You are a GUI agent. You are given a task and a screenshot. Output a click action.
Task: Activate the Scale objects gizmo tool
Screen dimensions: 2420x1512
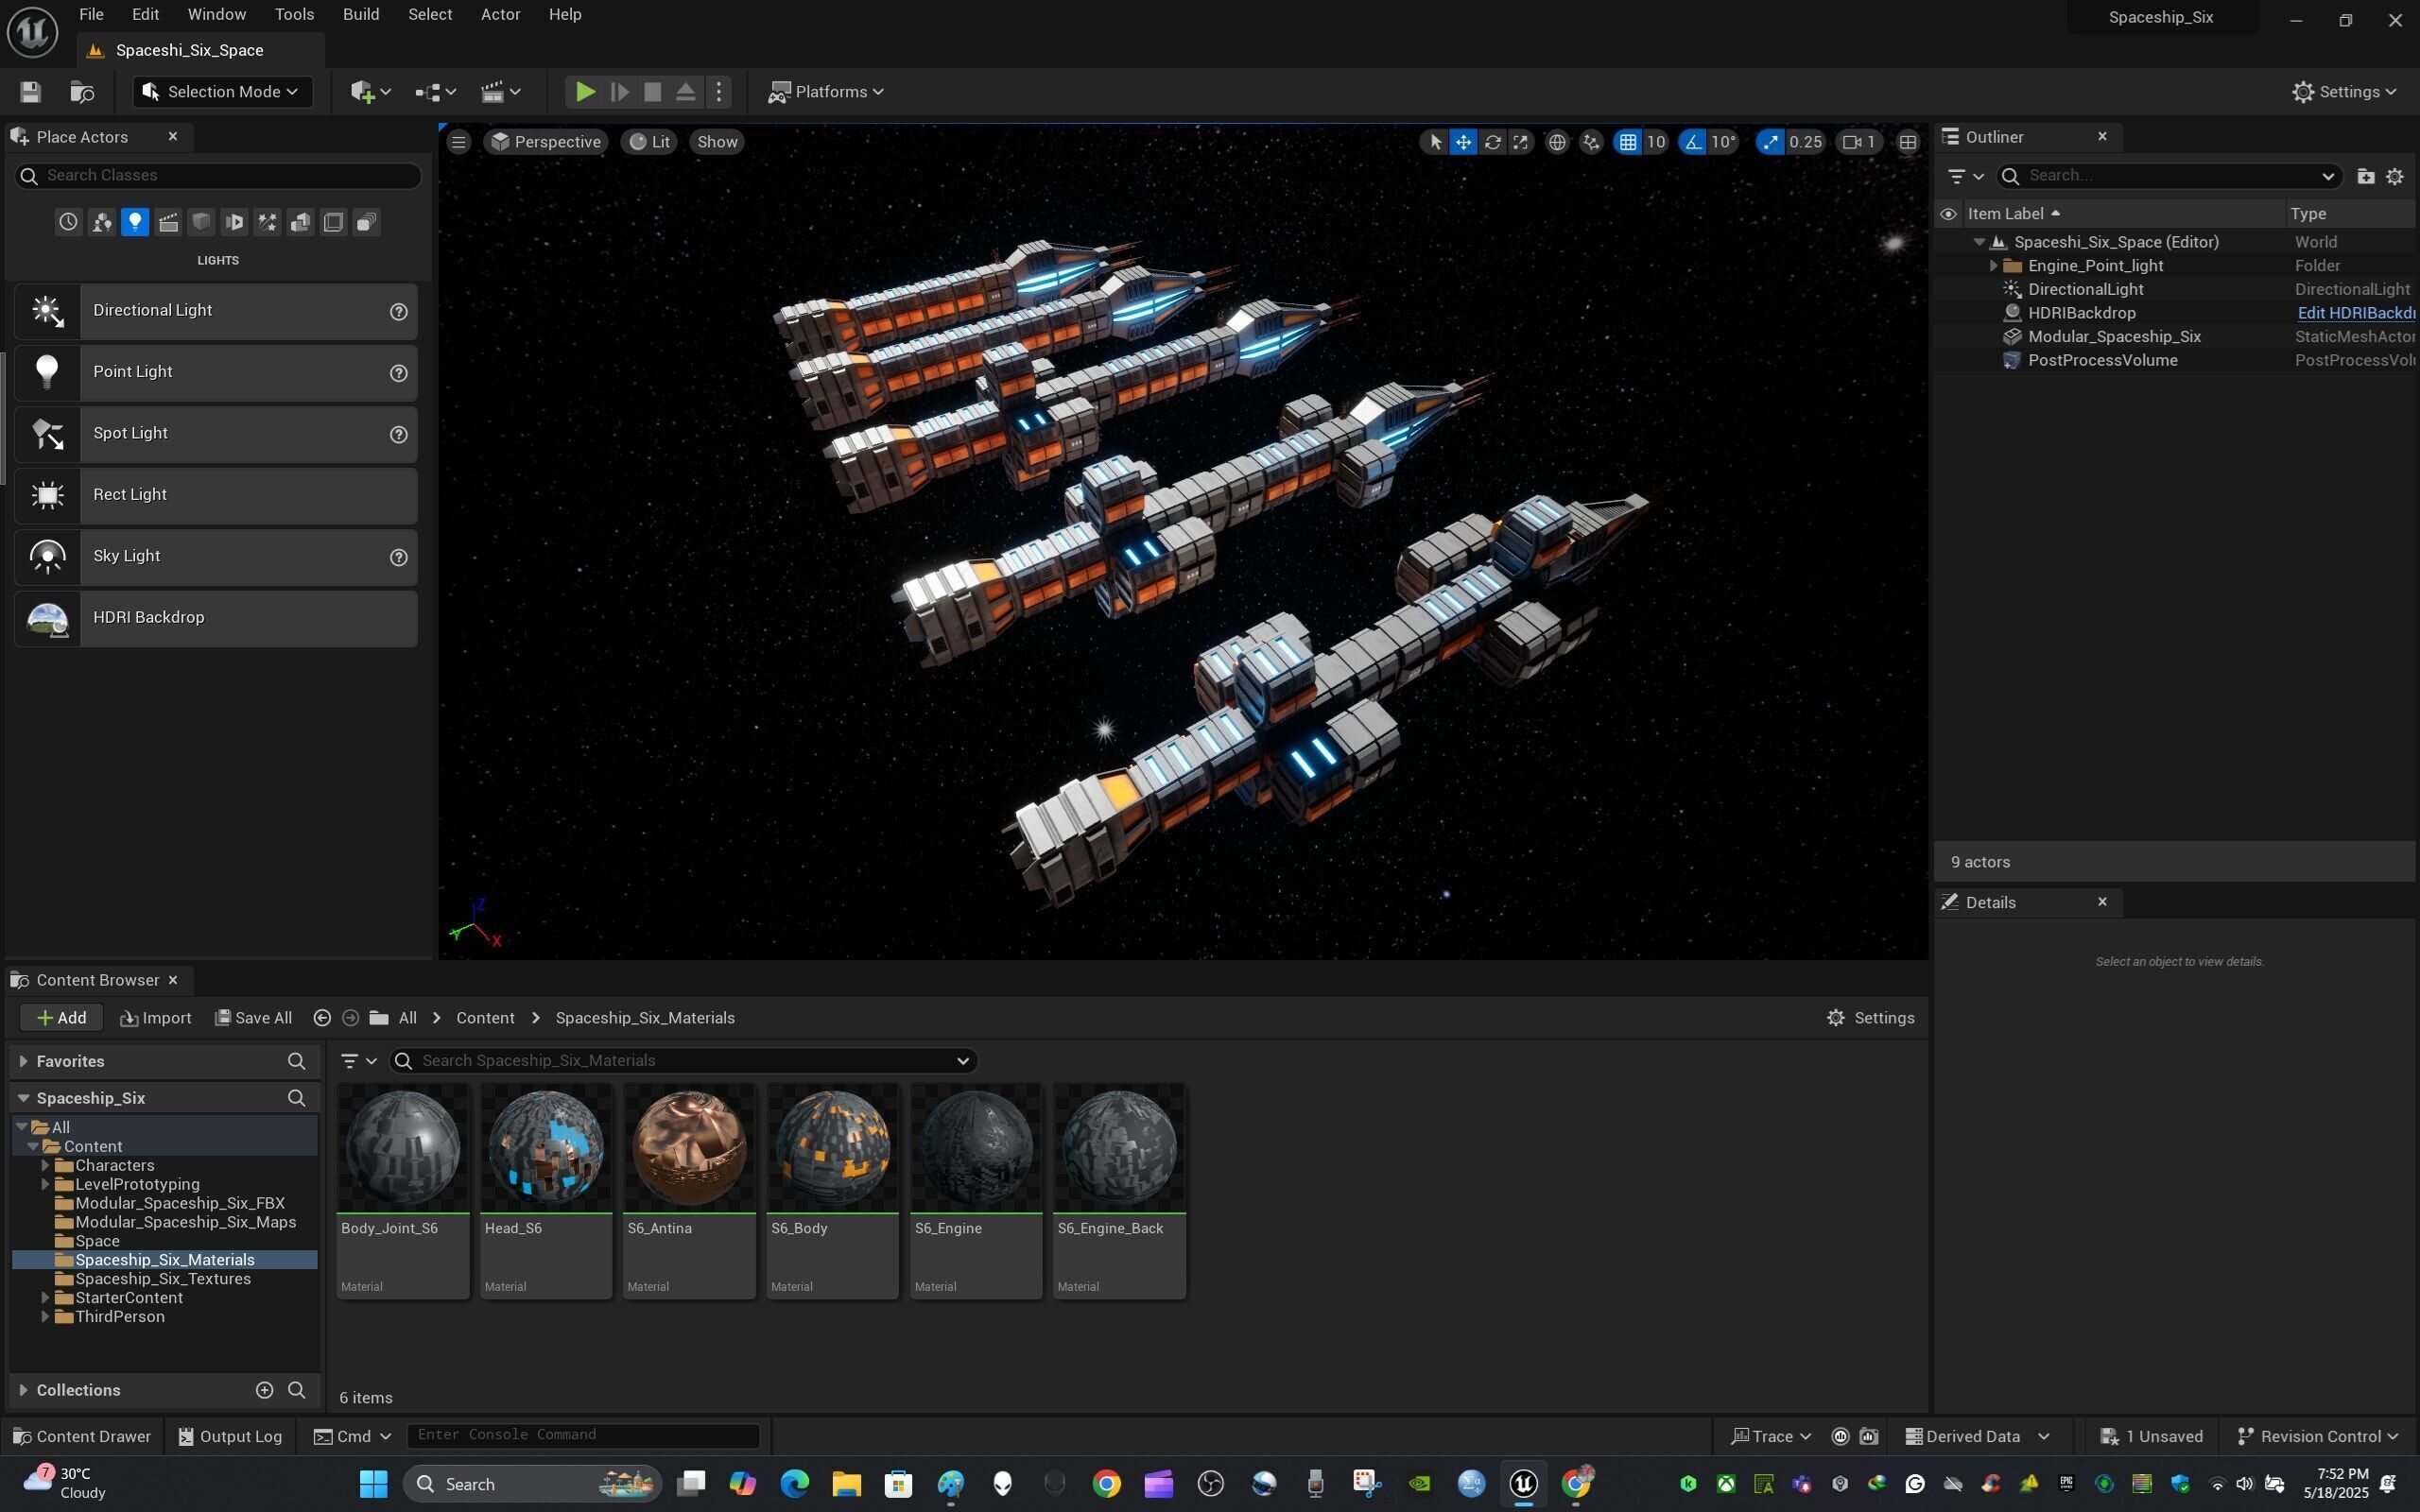[x=1520, y=142]
